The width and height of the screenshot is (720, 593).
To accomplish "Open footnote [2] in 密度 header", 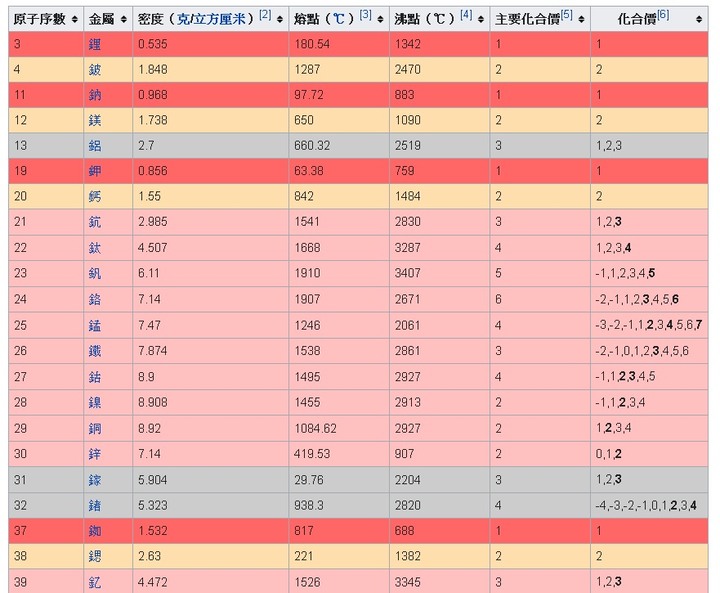I will [x=265, y=15].
